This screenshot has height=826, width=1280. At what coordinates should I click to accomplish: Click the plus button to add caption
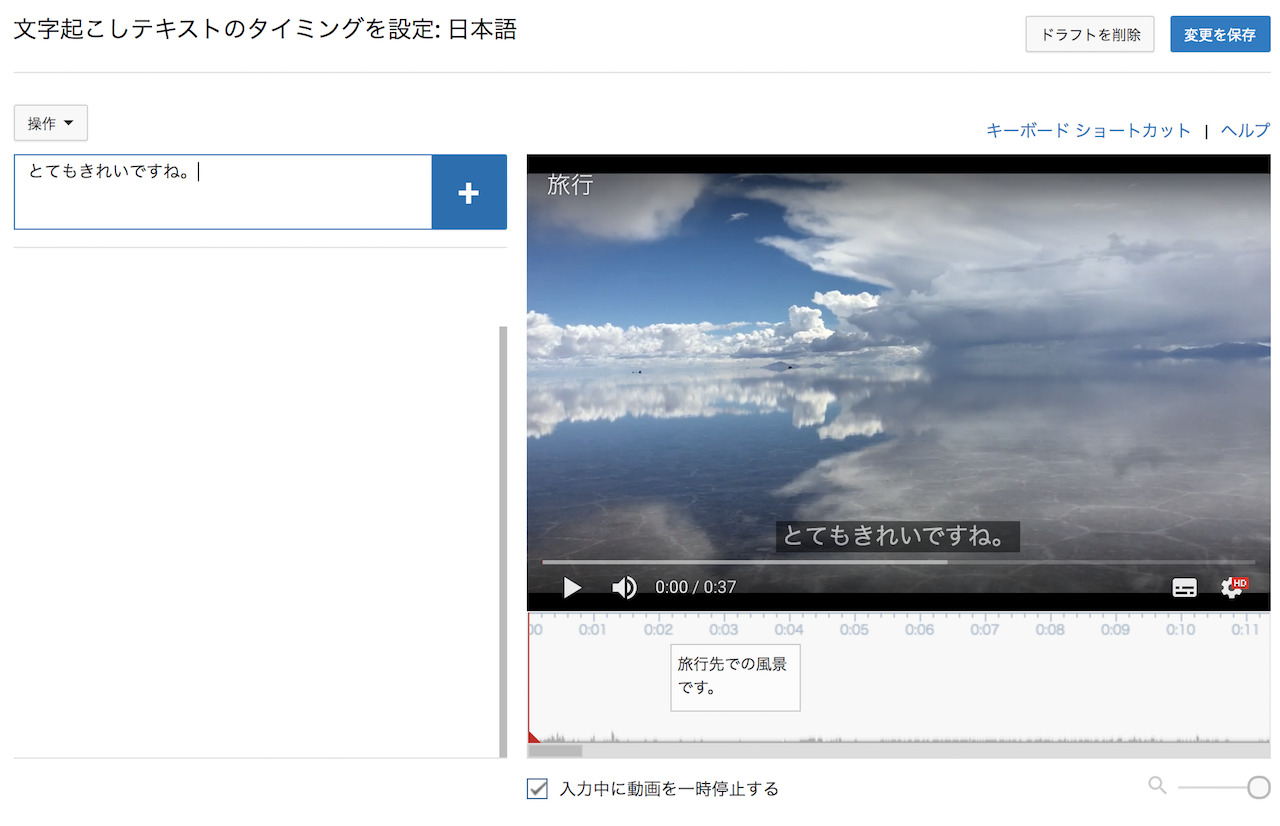click(x=469, y=192)
